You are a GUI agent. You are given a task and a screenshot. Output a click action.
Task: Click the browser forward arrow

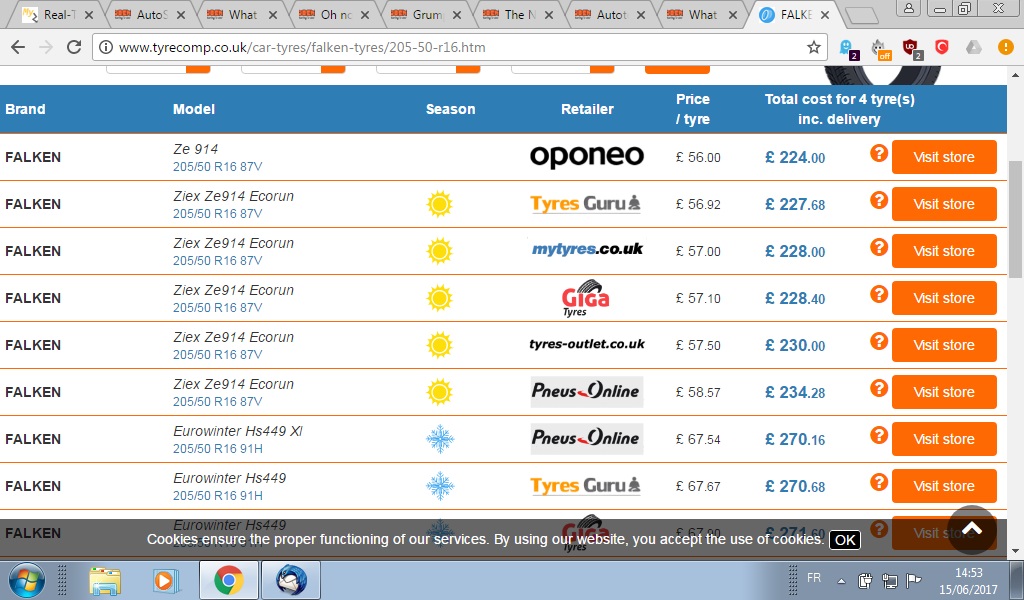click(46, 47)
